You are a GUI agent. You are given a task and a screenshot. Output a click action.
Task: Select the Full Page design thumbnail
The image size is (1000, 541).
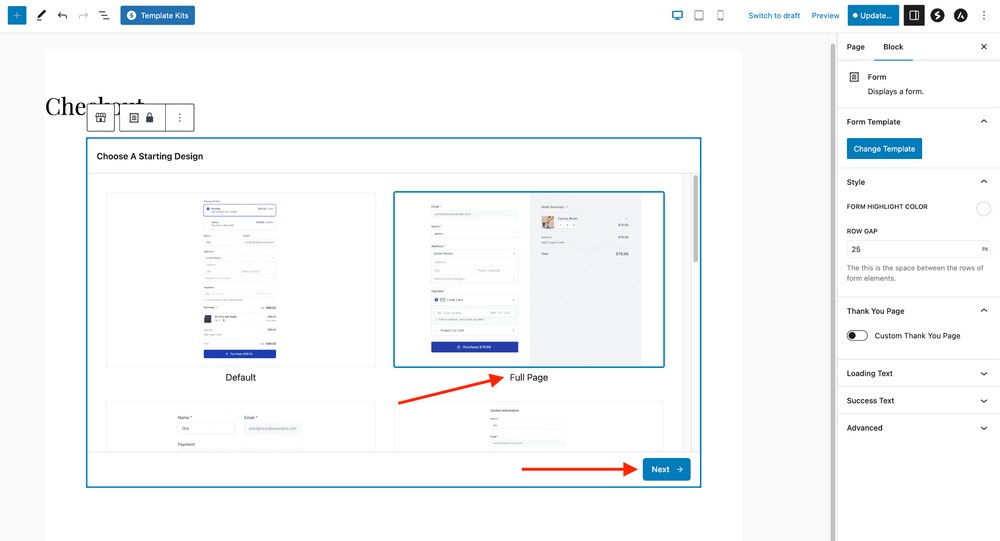[x=529, y=279]
